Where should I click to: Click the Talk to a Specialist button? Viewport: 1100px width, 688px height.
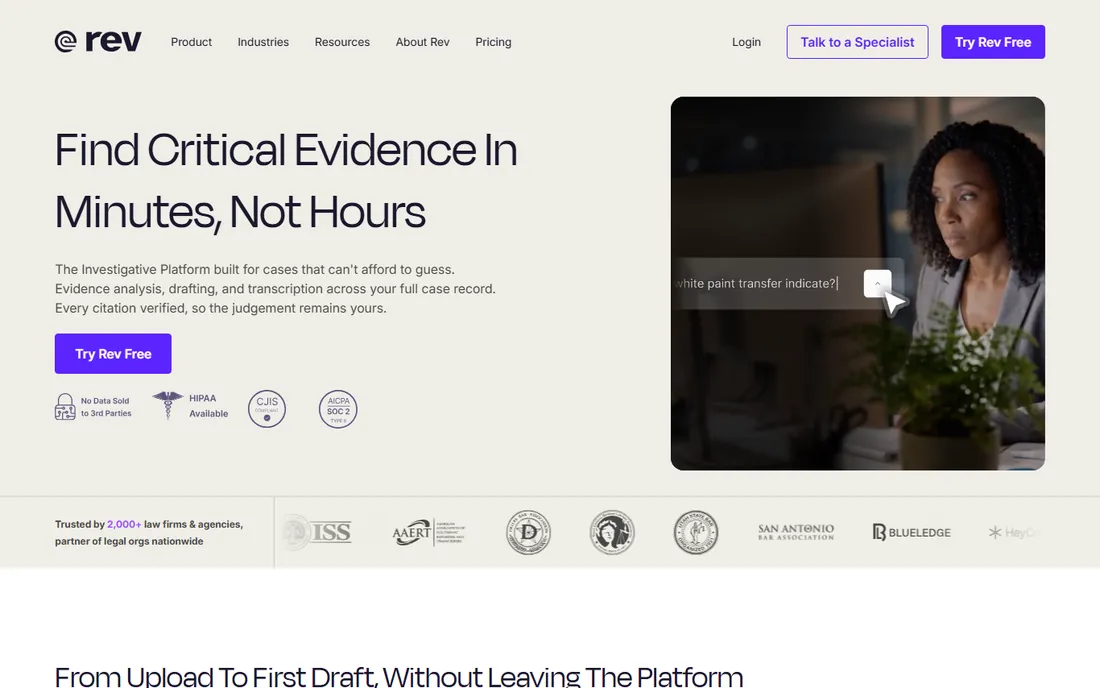[857, 42]
